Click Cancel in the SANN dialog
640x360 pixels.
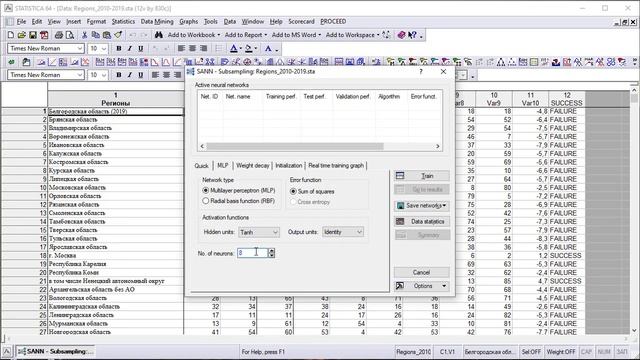tap(422, 272)
